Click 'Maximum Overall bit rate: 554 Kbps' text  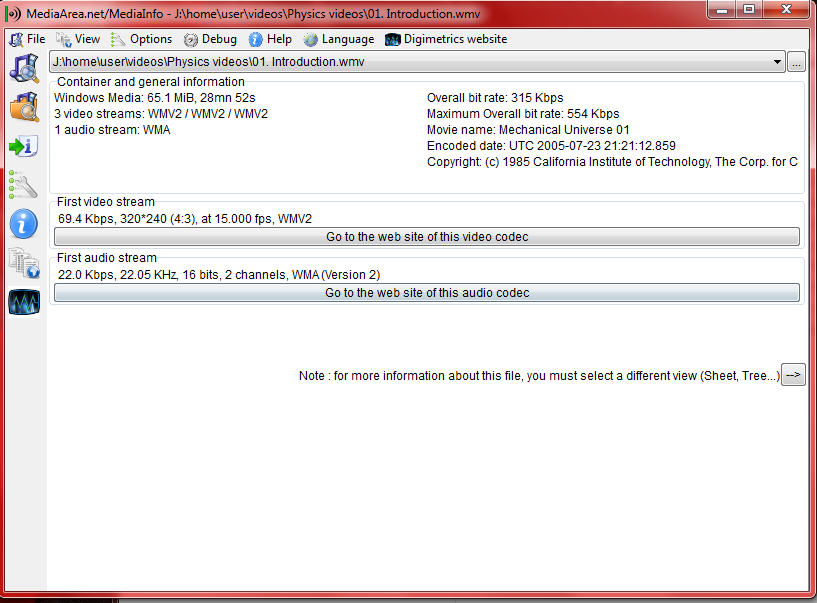tap(523, 114)
